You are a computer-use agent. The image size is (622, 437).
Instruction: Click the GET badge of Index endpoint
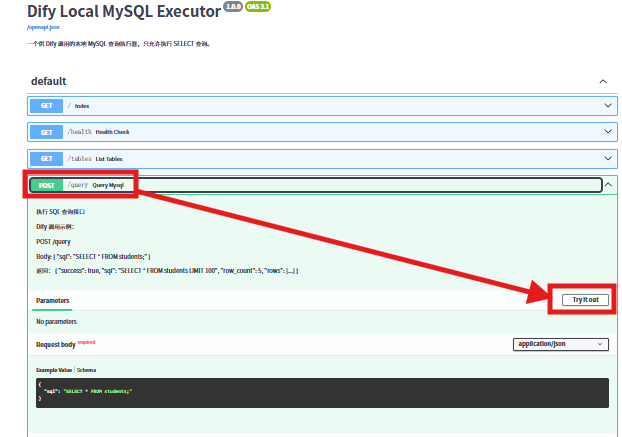click(46, 106)
